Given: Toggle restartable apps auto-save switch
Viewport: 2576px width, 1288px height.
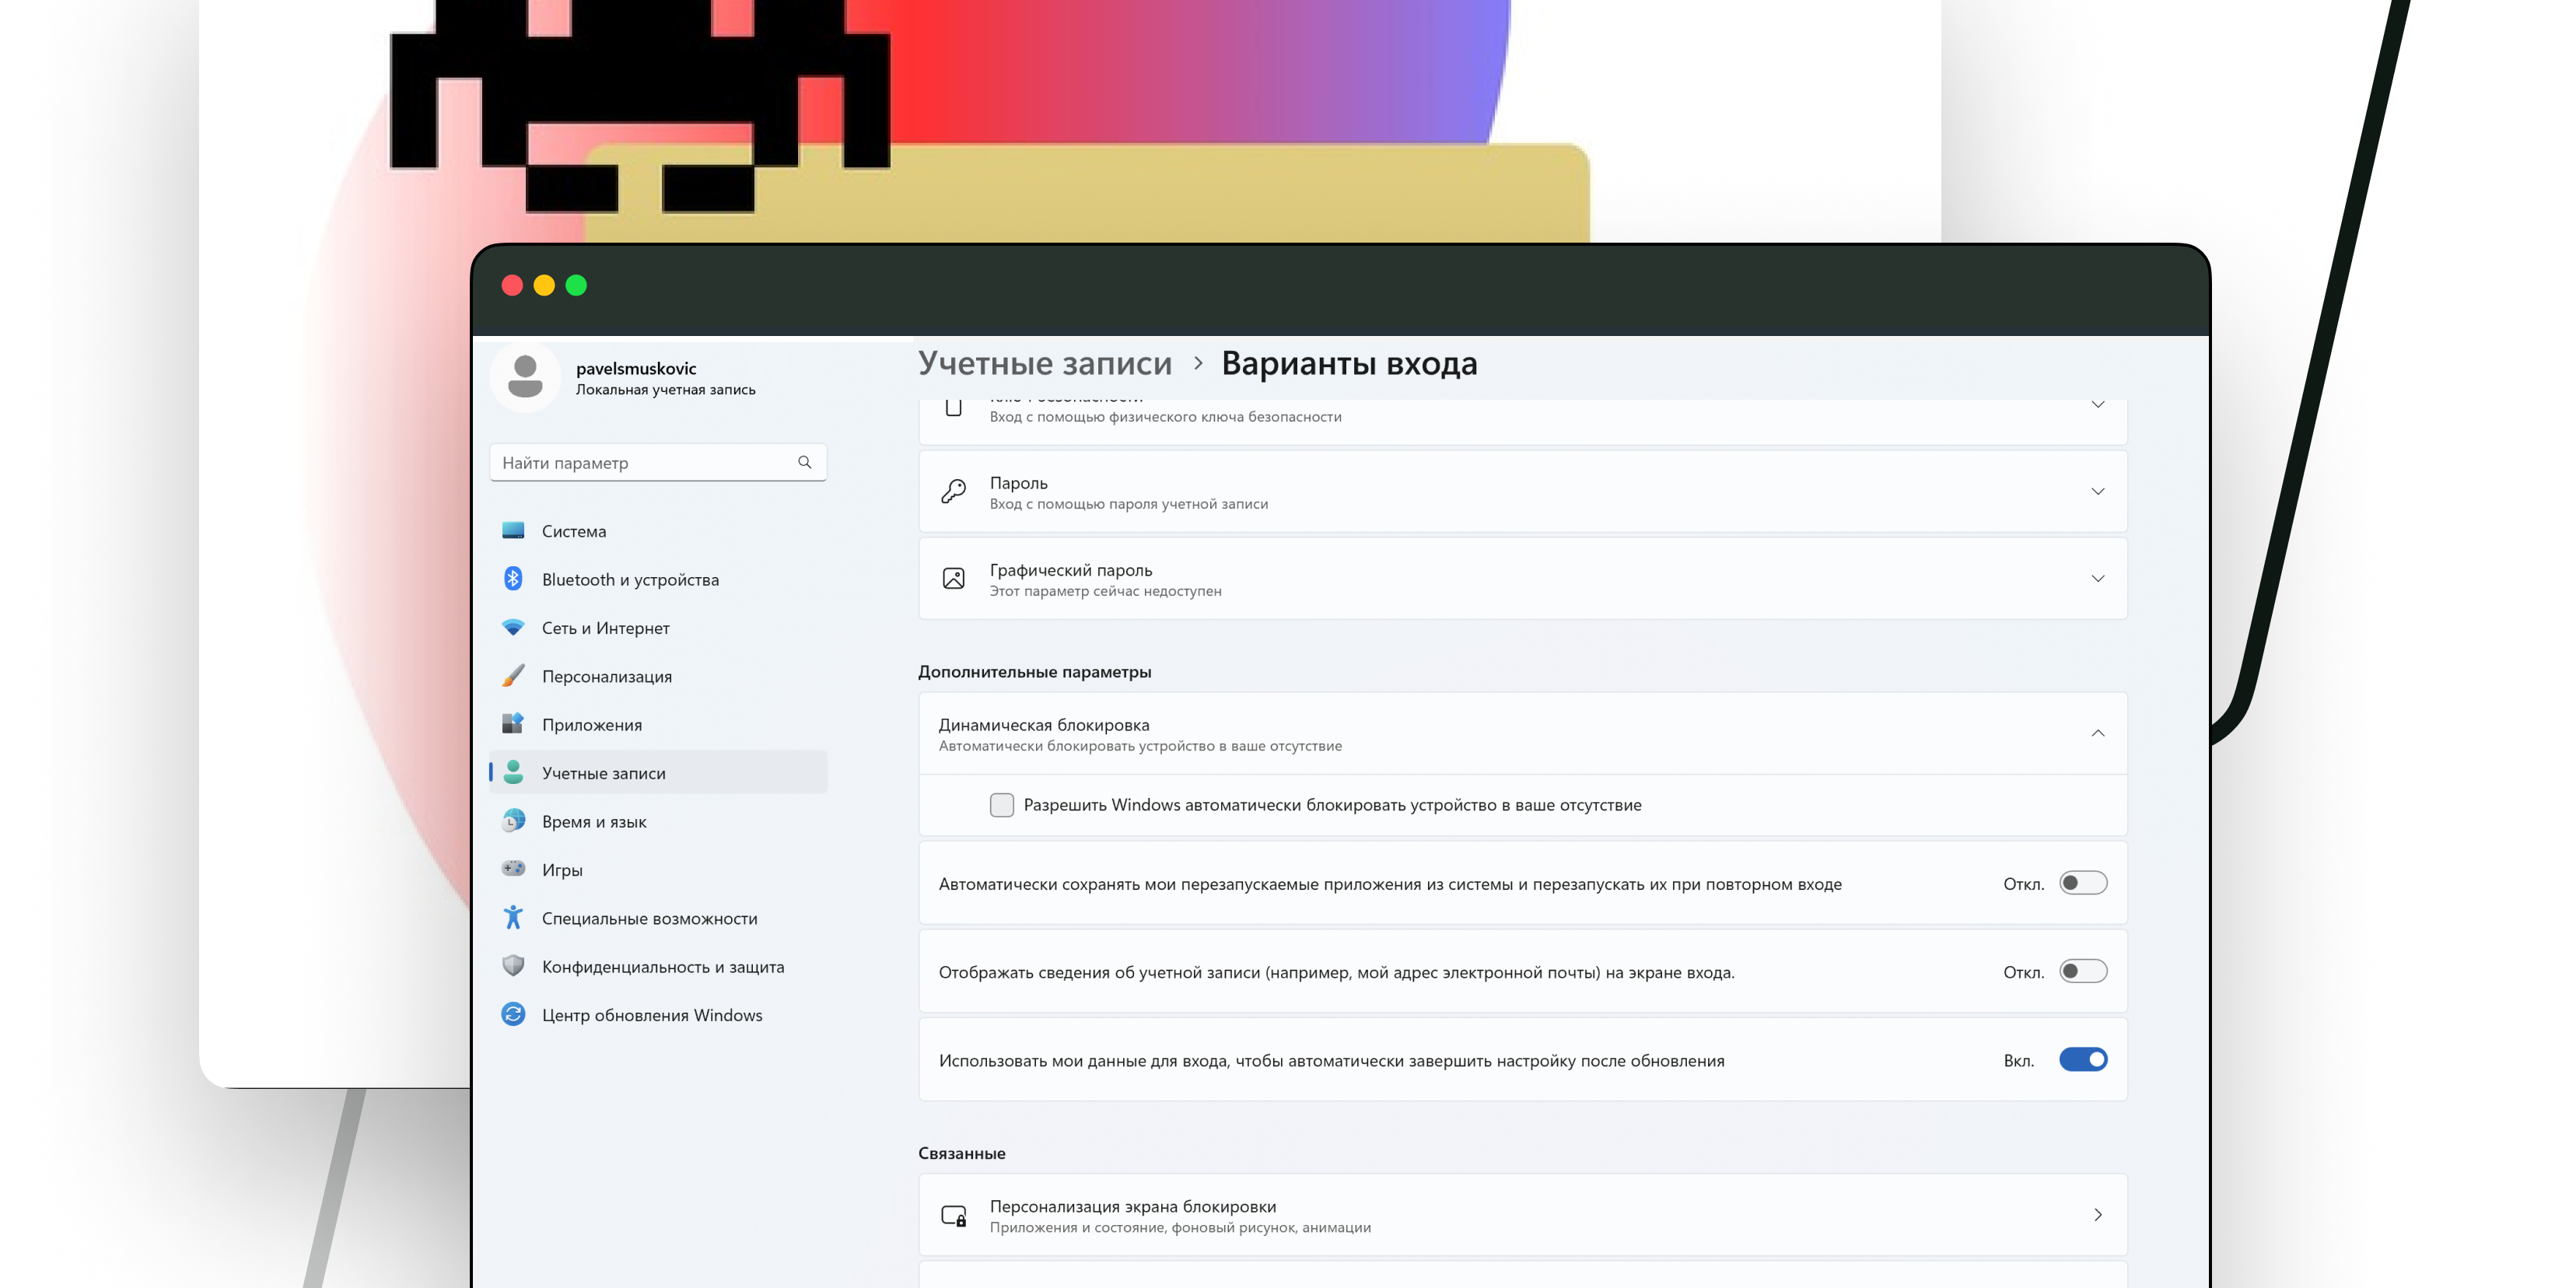Looking at the screenshot, I should coord(2083,883).
